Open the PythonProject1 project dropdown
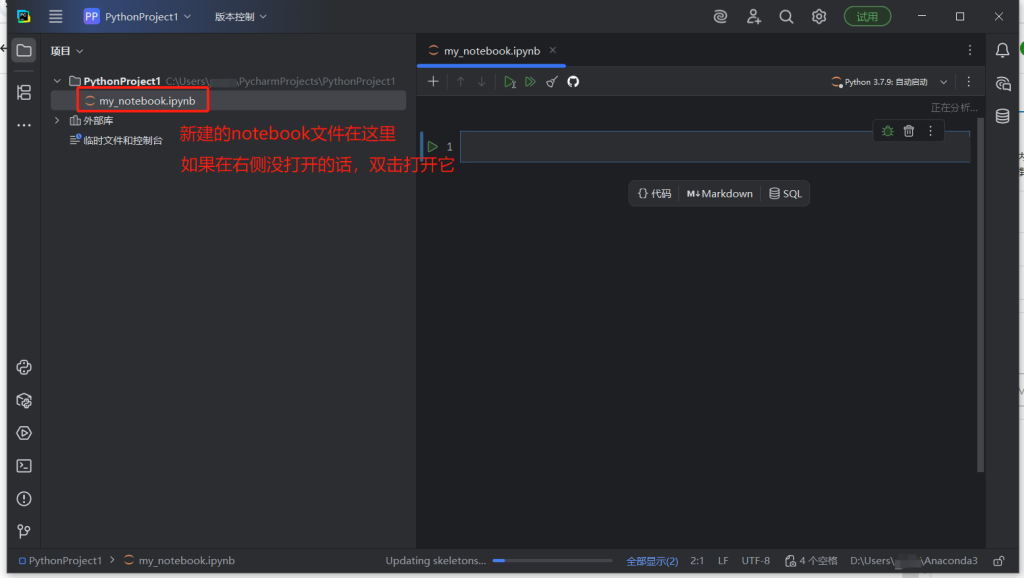 (x=138, y=17)
